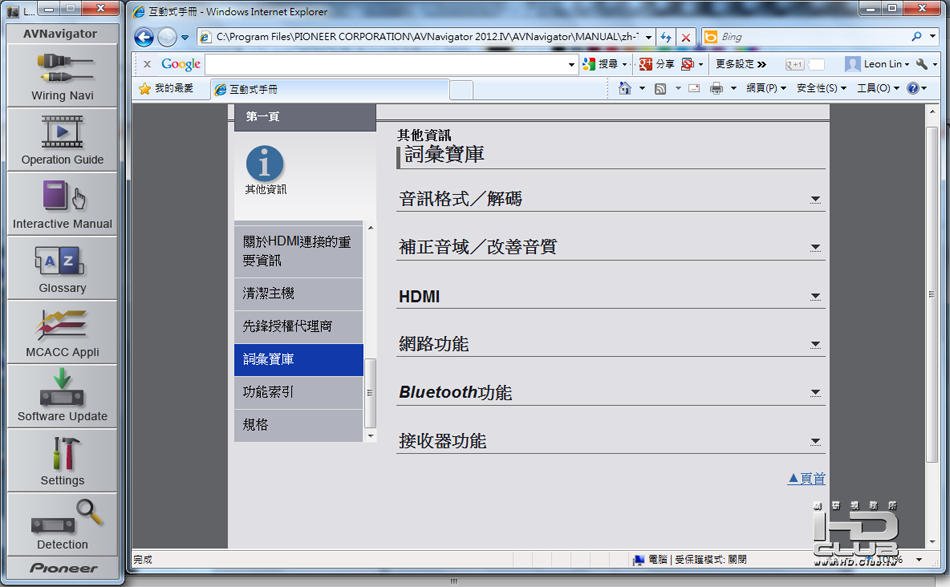The width and height of the screenshot is (950, 587).
Task: Click 更多設定 on Google toolbar
Action: (740, 64)
